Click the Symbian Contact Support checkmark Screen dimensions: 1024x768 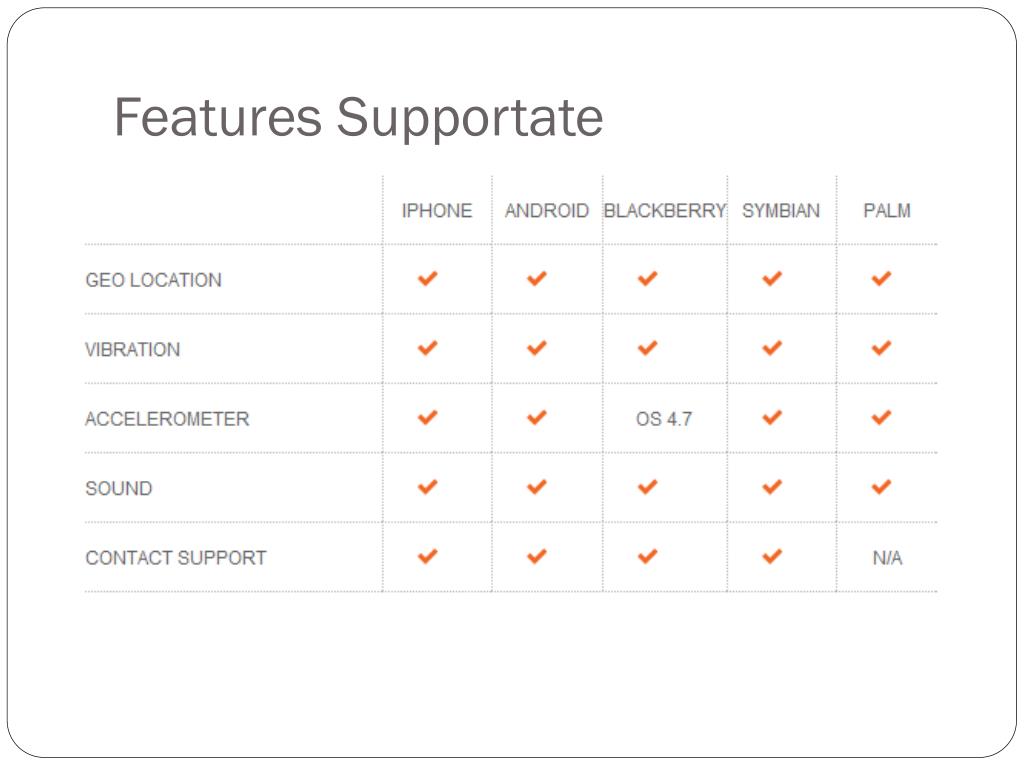(772, 556)
